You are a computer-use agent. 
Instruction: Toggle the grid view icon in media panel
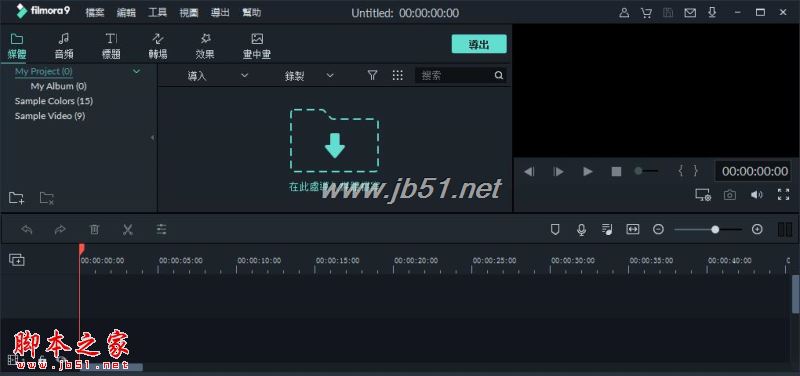[x=398, y=76]
